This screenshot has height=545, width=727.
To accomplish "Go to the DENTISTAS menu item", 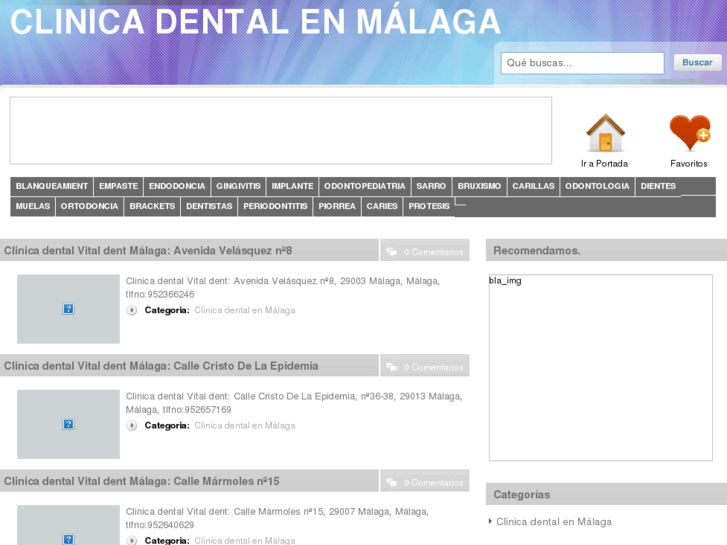I will coord(209,206).
